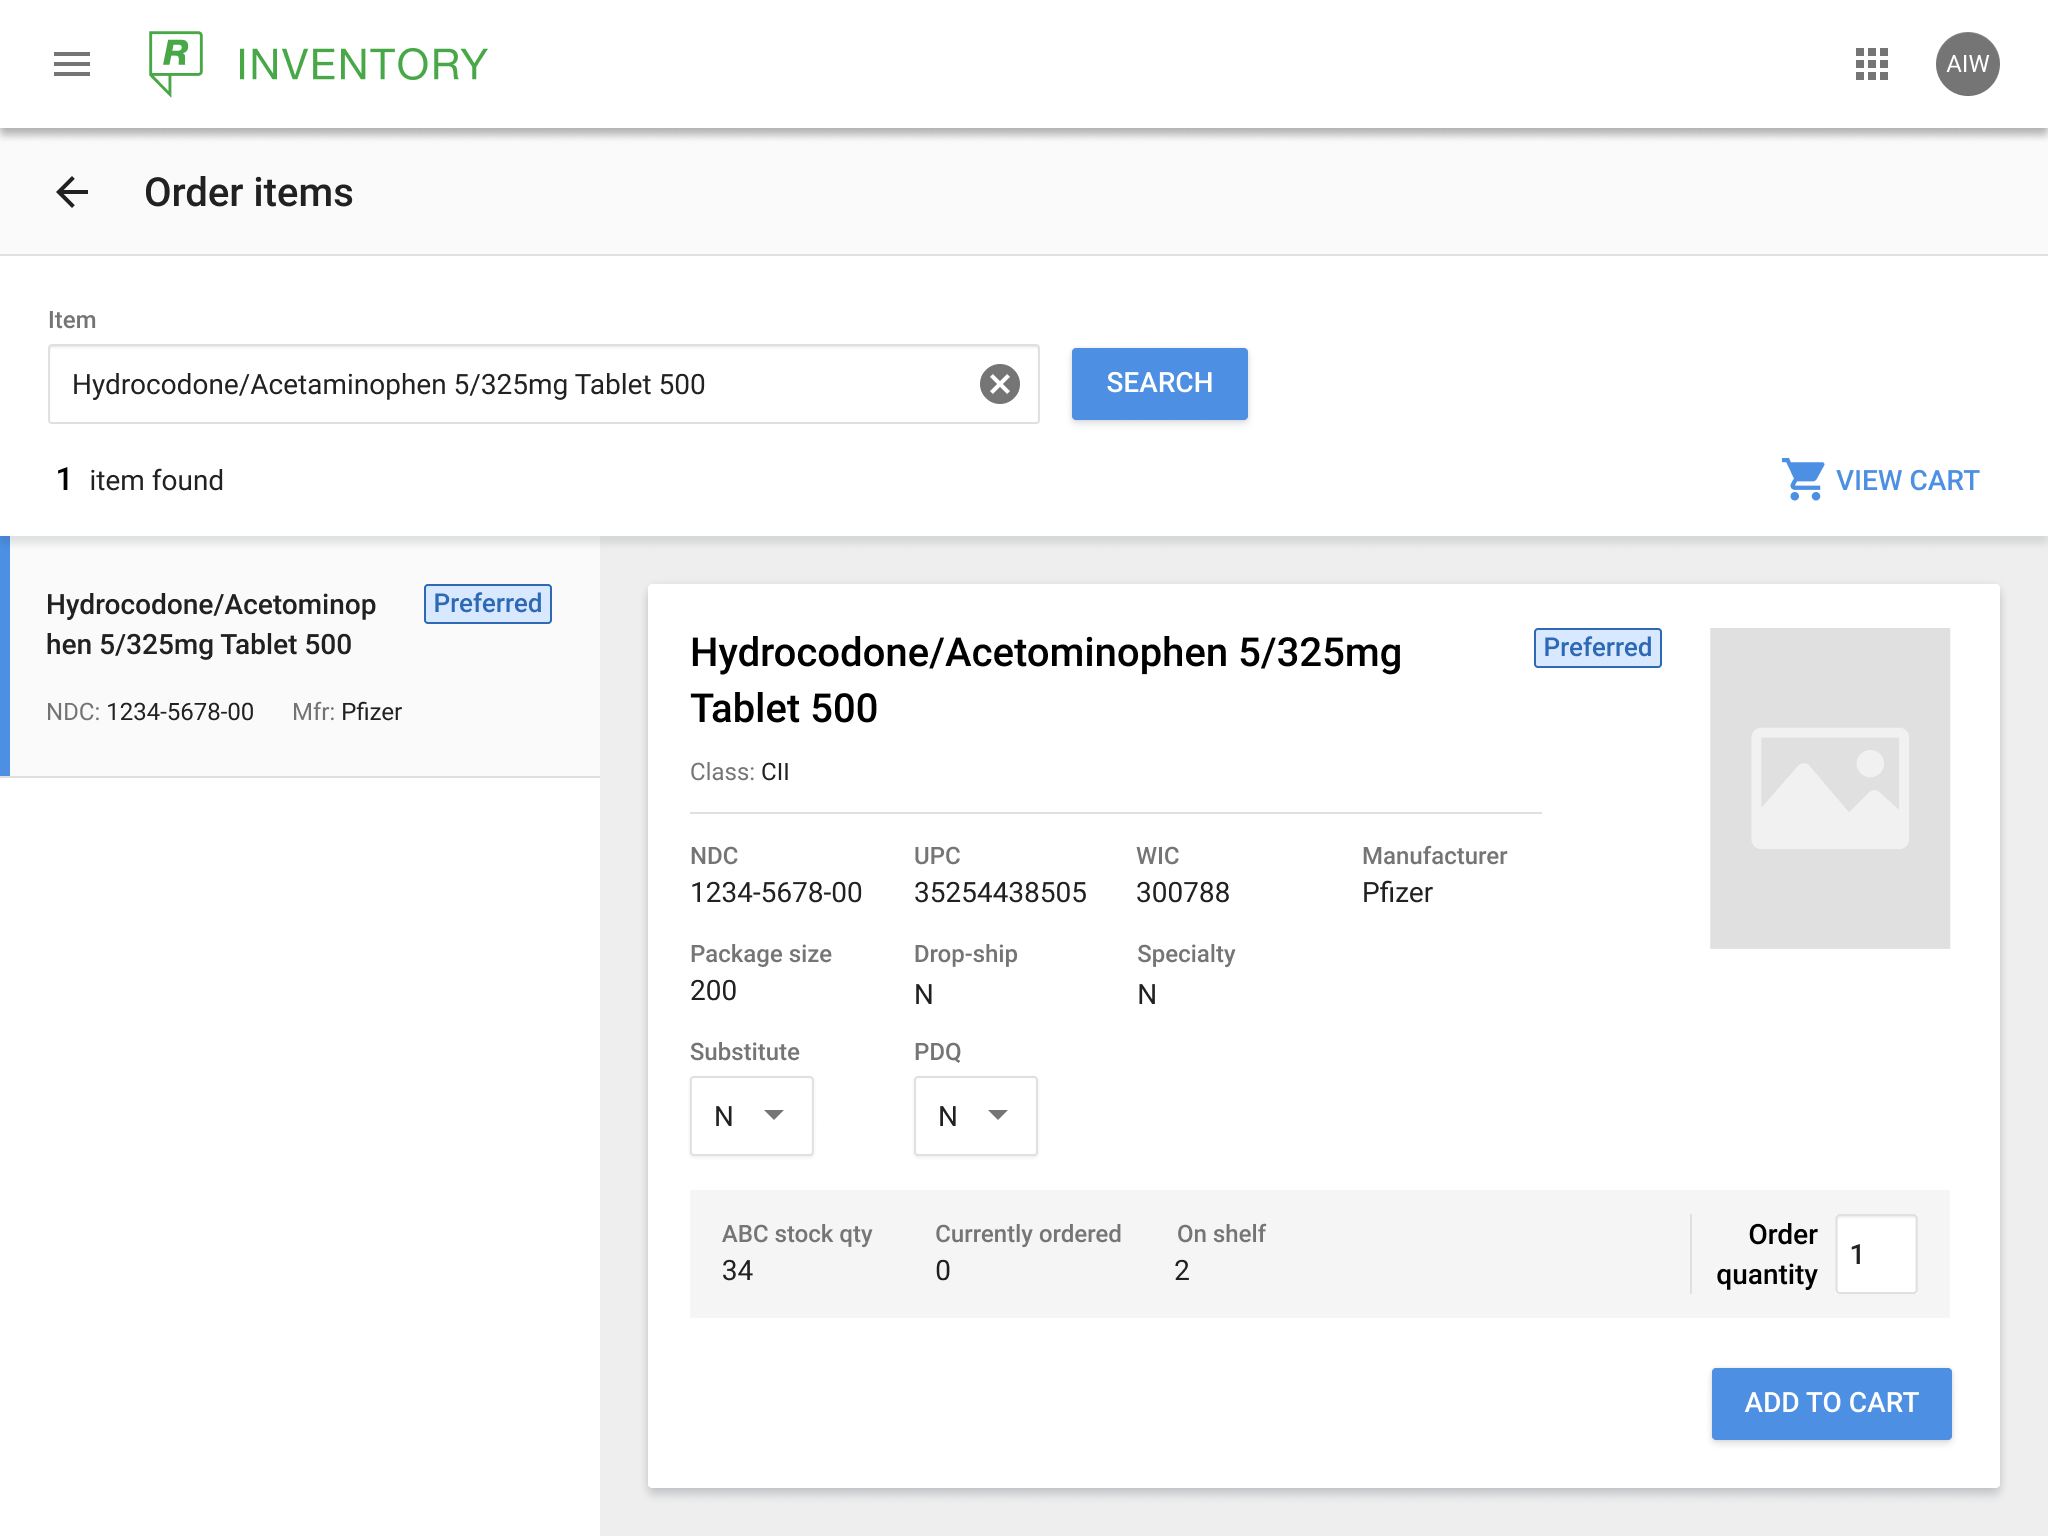Click the green Rx Inventory logo
The width and height of the screenshot is (2048, 1536).
coord(176,62)
